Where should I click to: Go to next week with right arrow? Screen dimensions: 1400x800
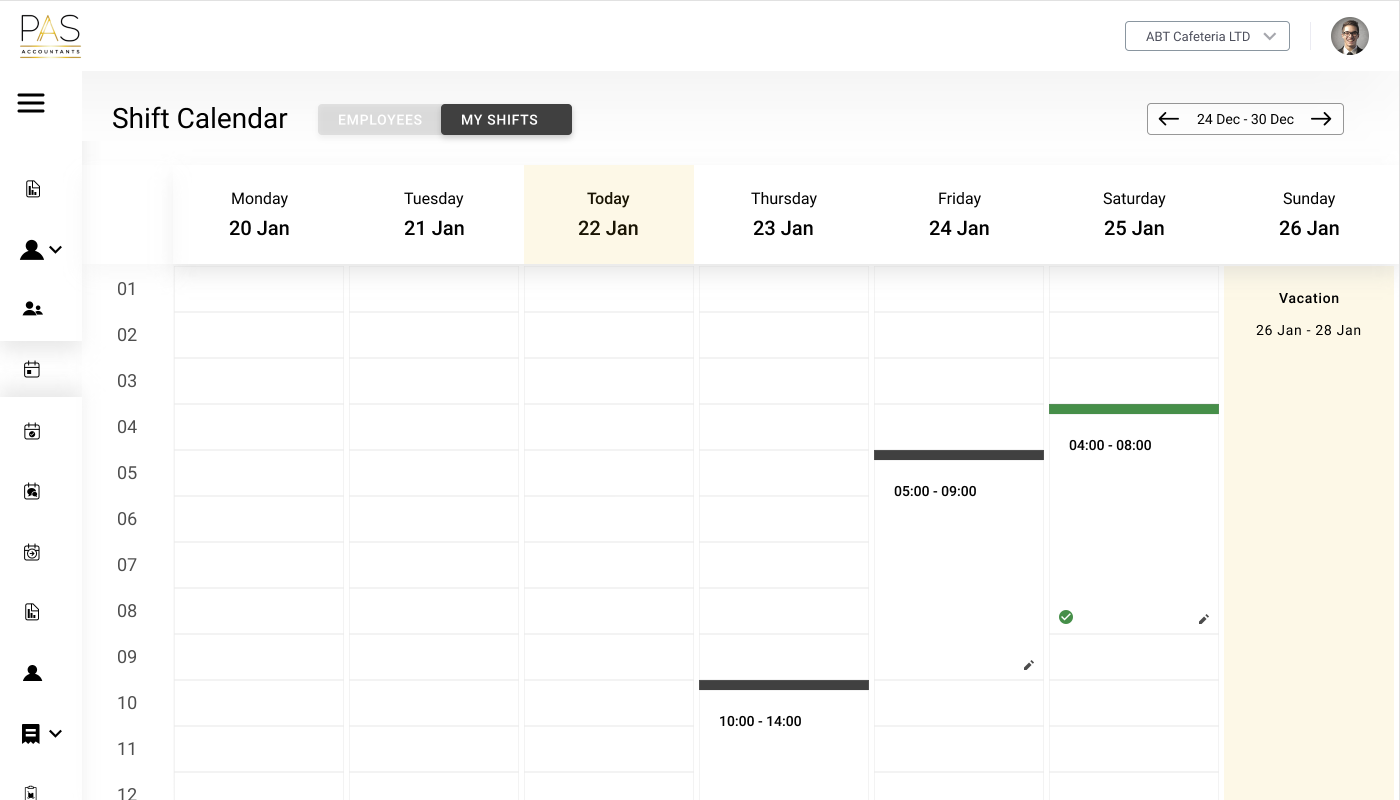(1321, 119)
